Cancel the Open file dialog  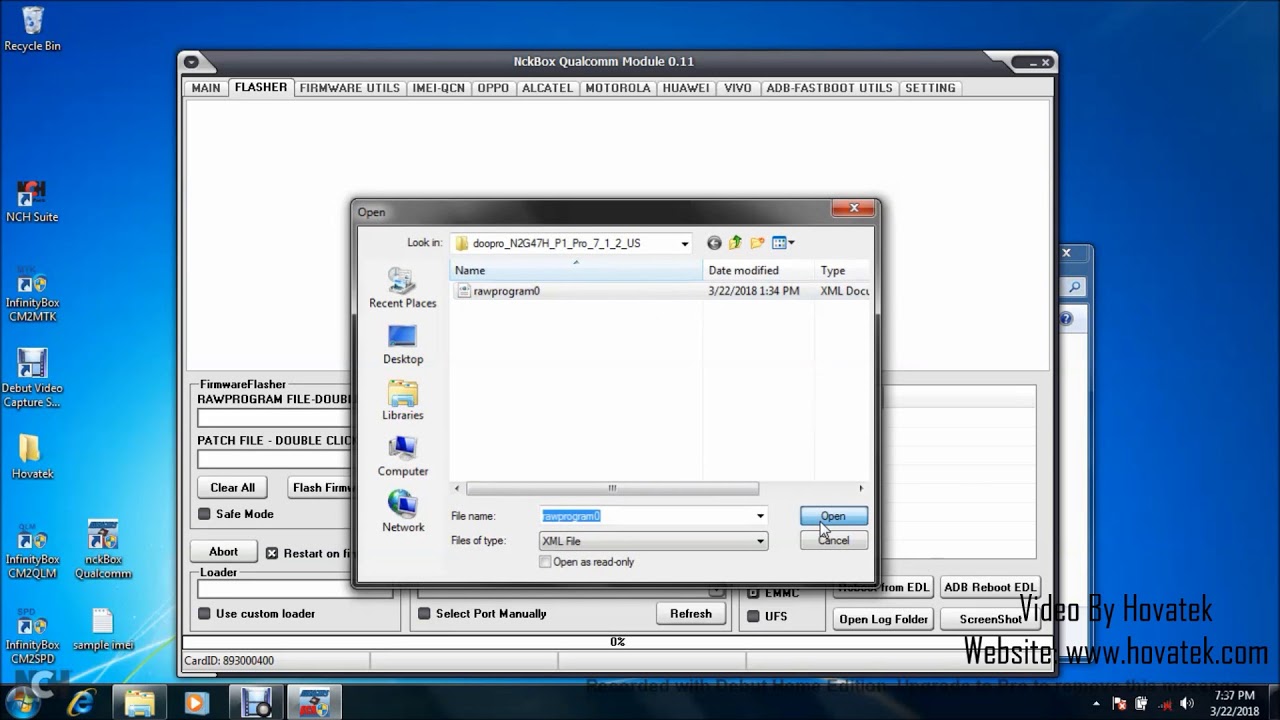pos(833,540)
